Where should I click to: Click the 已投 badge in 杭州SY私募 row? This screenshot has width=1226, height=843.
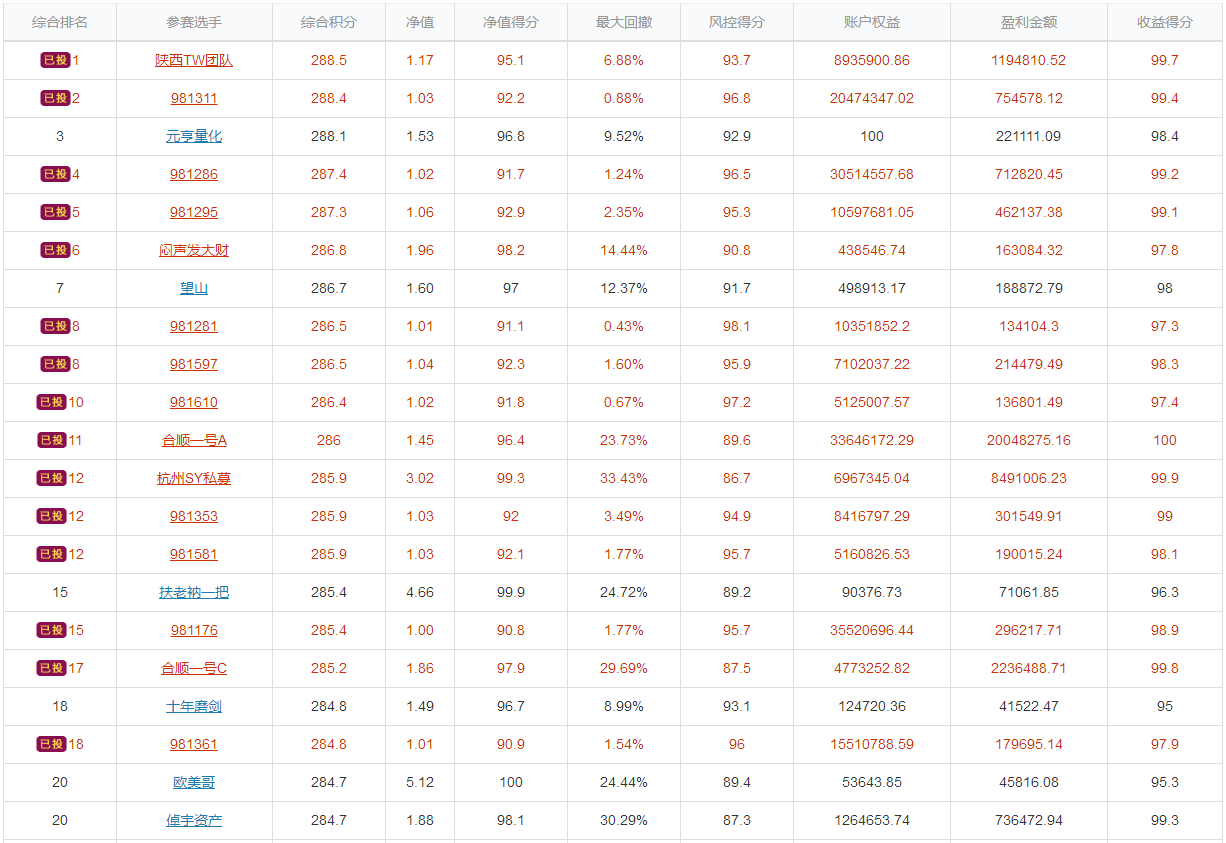coord(52,478)
